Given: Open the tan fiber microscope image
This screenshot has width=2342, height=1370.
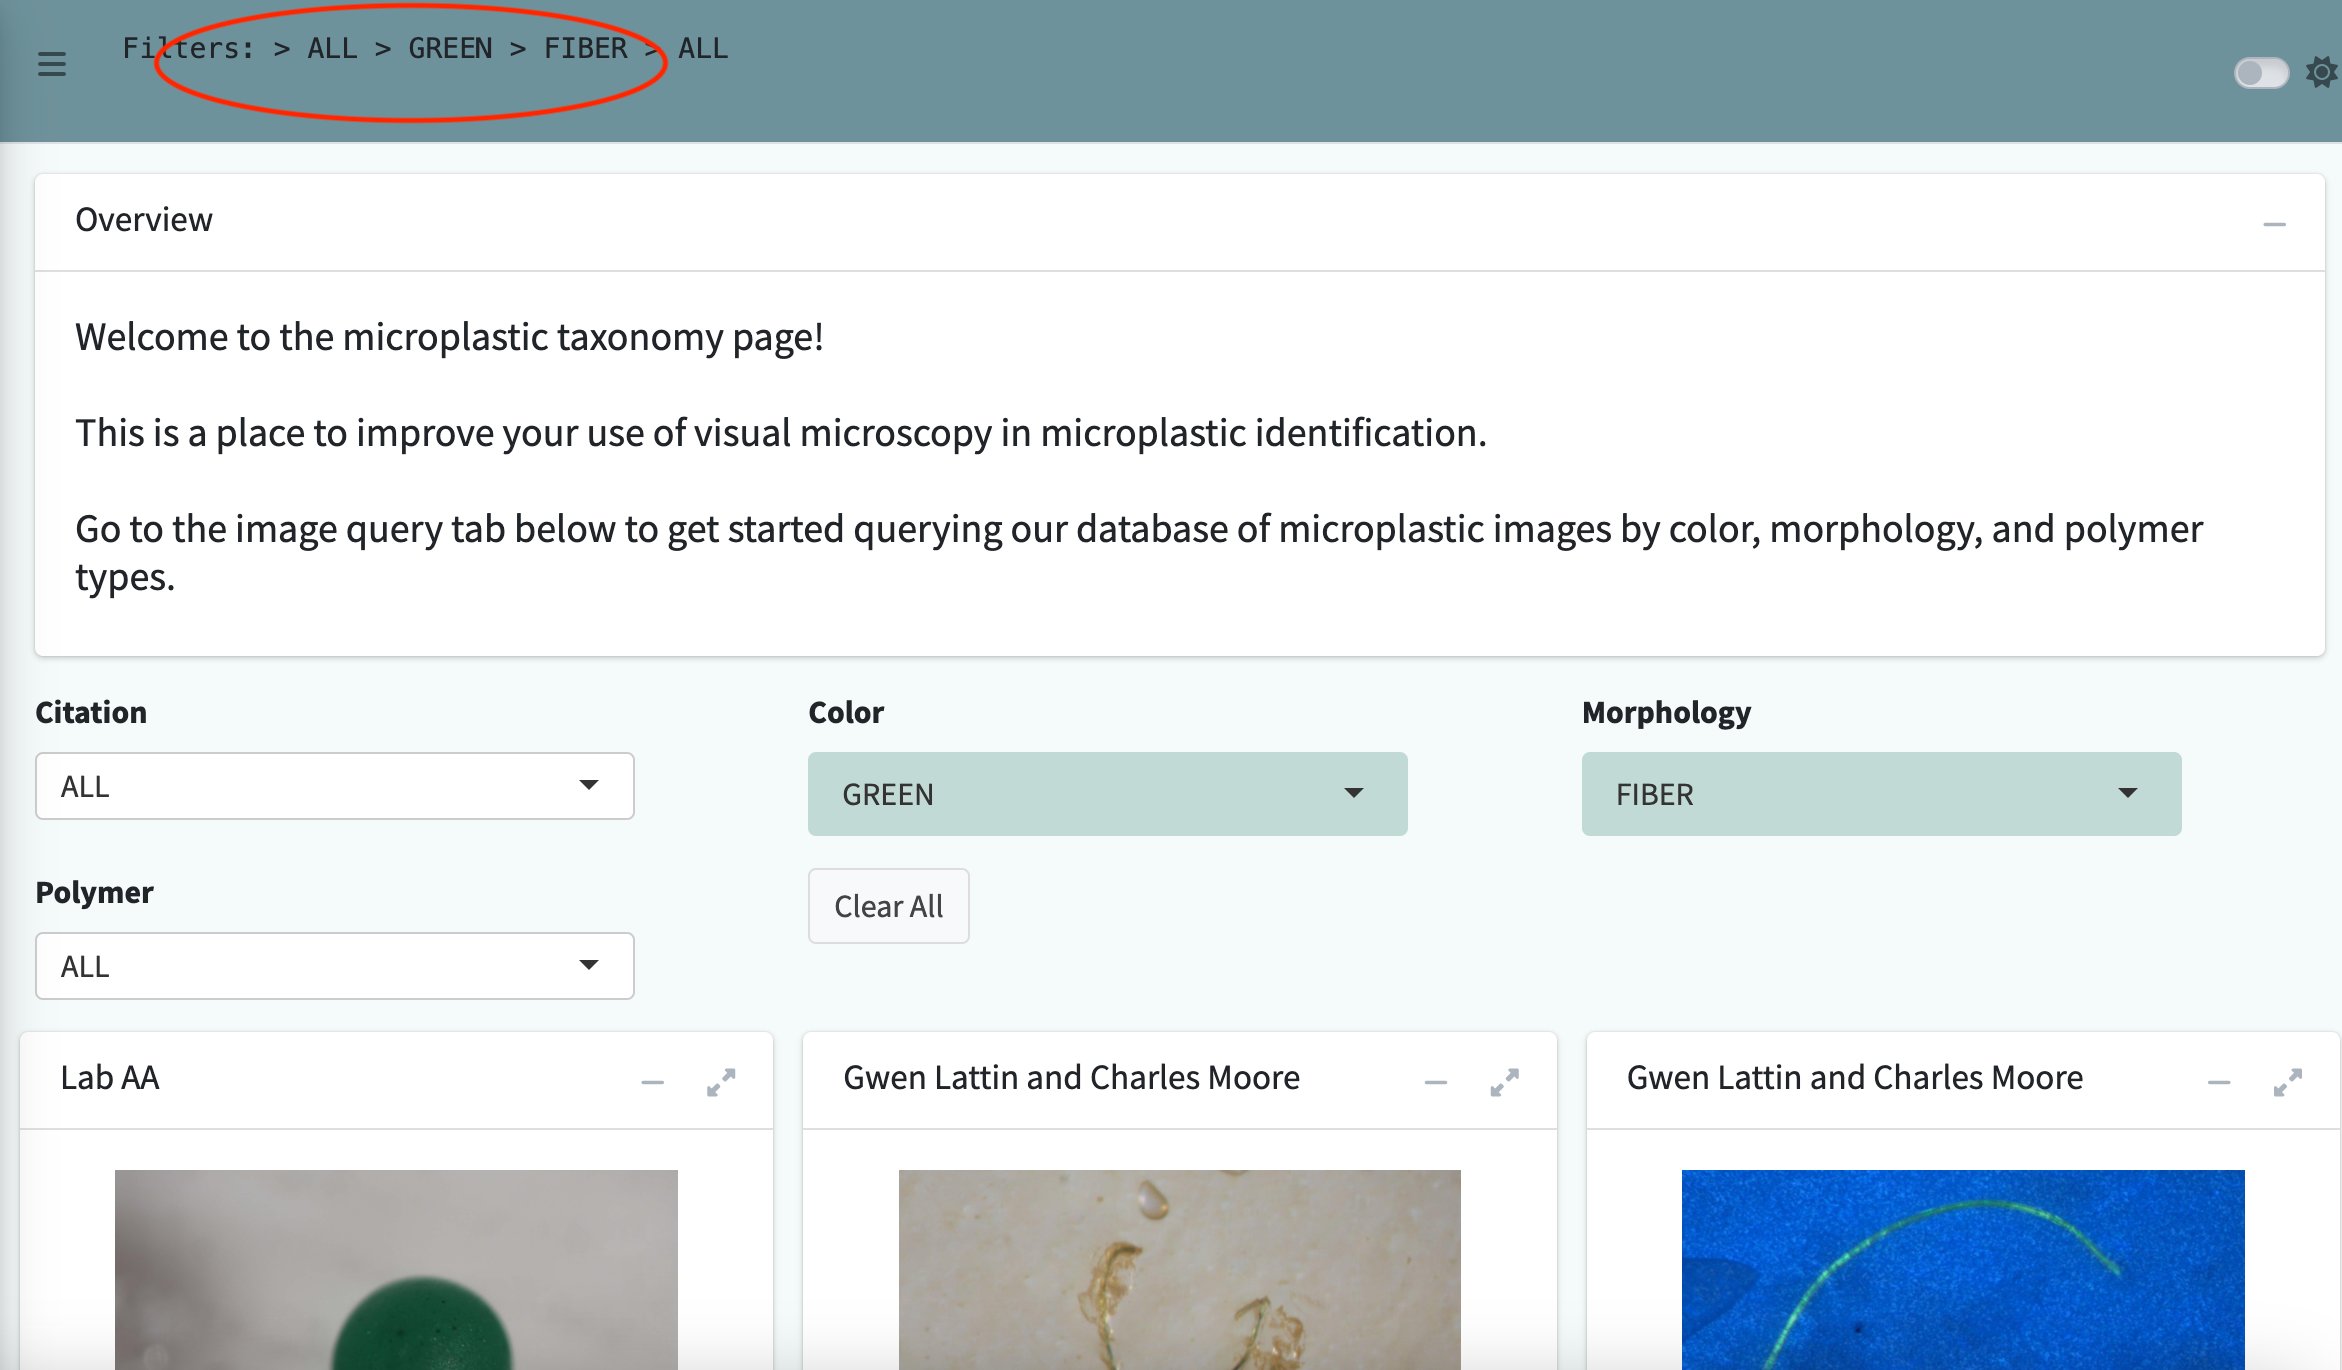Looking at the screenshot, I should pyautogui.click(x=1180, y=1270).
